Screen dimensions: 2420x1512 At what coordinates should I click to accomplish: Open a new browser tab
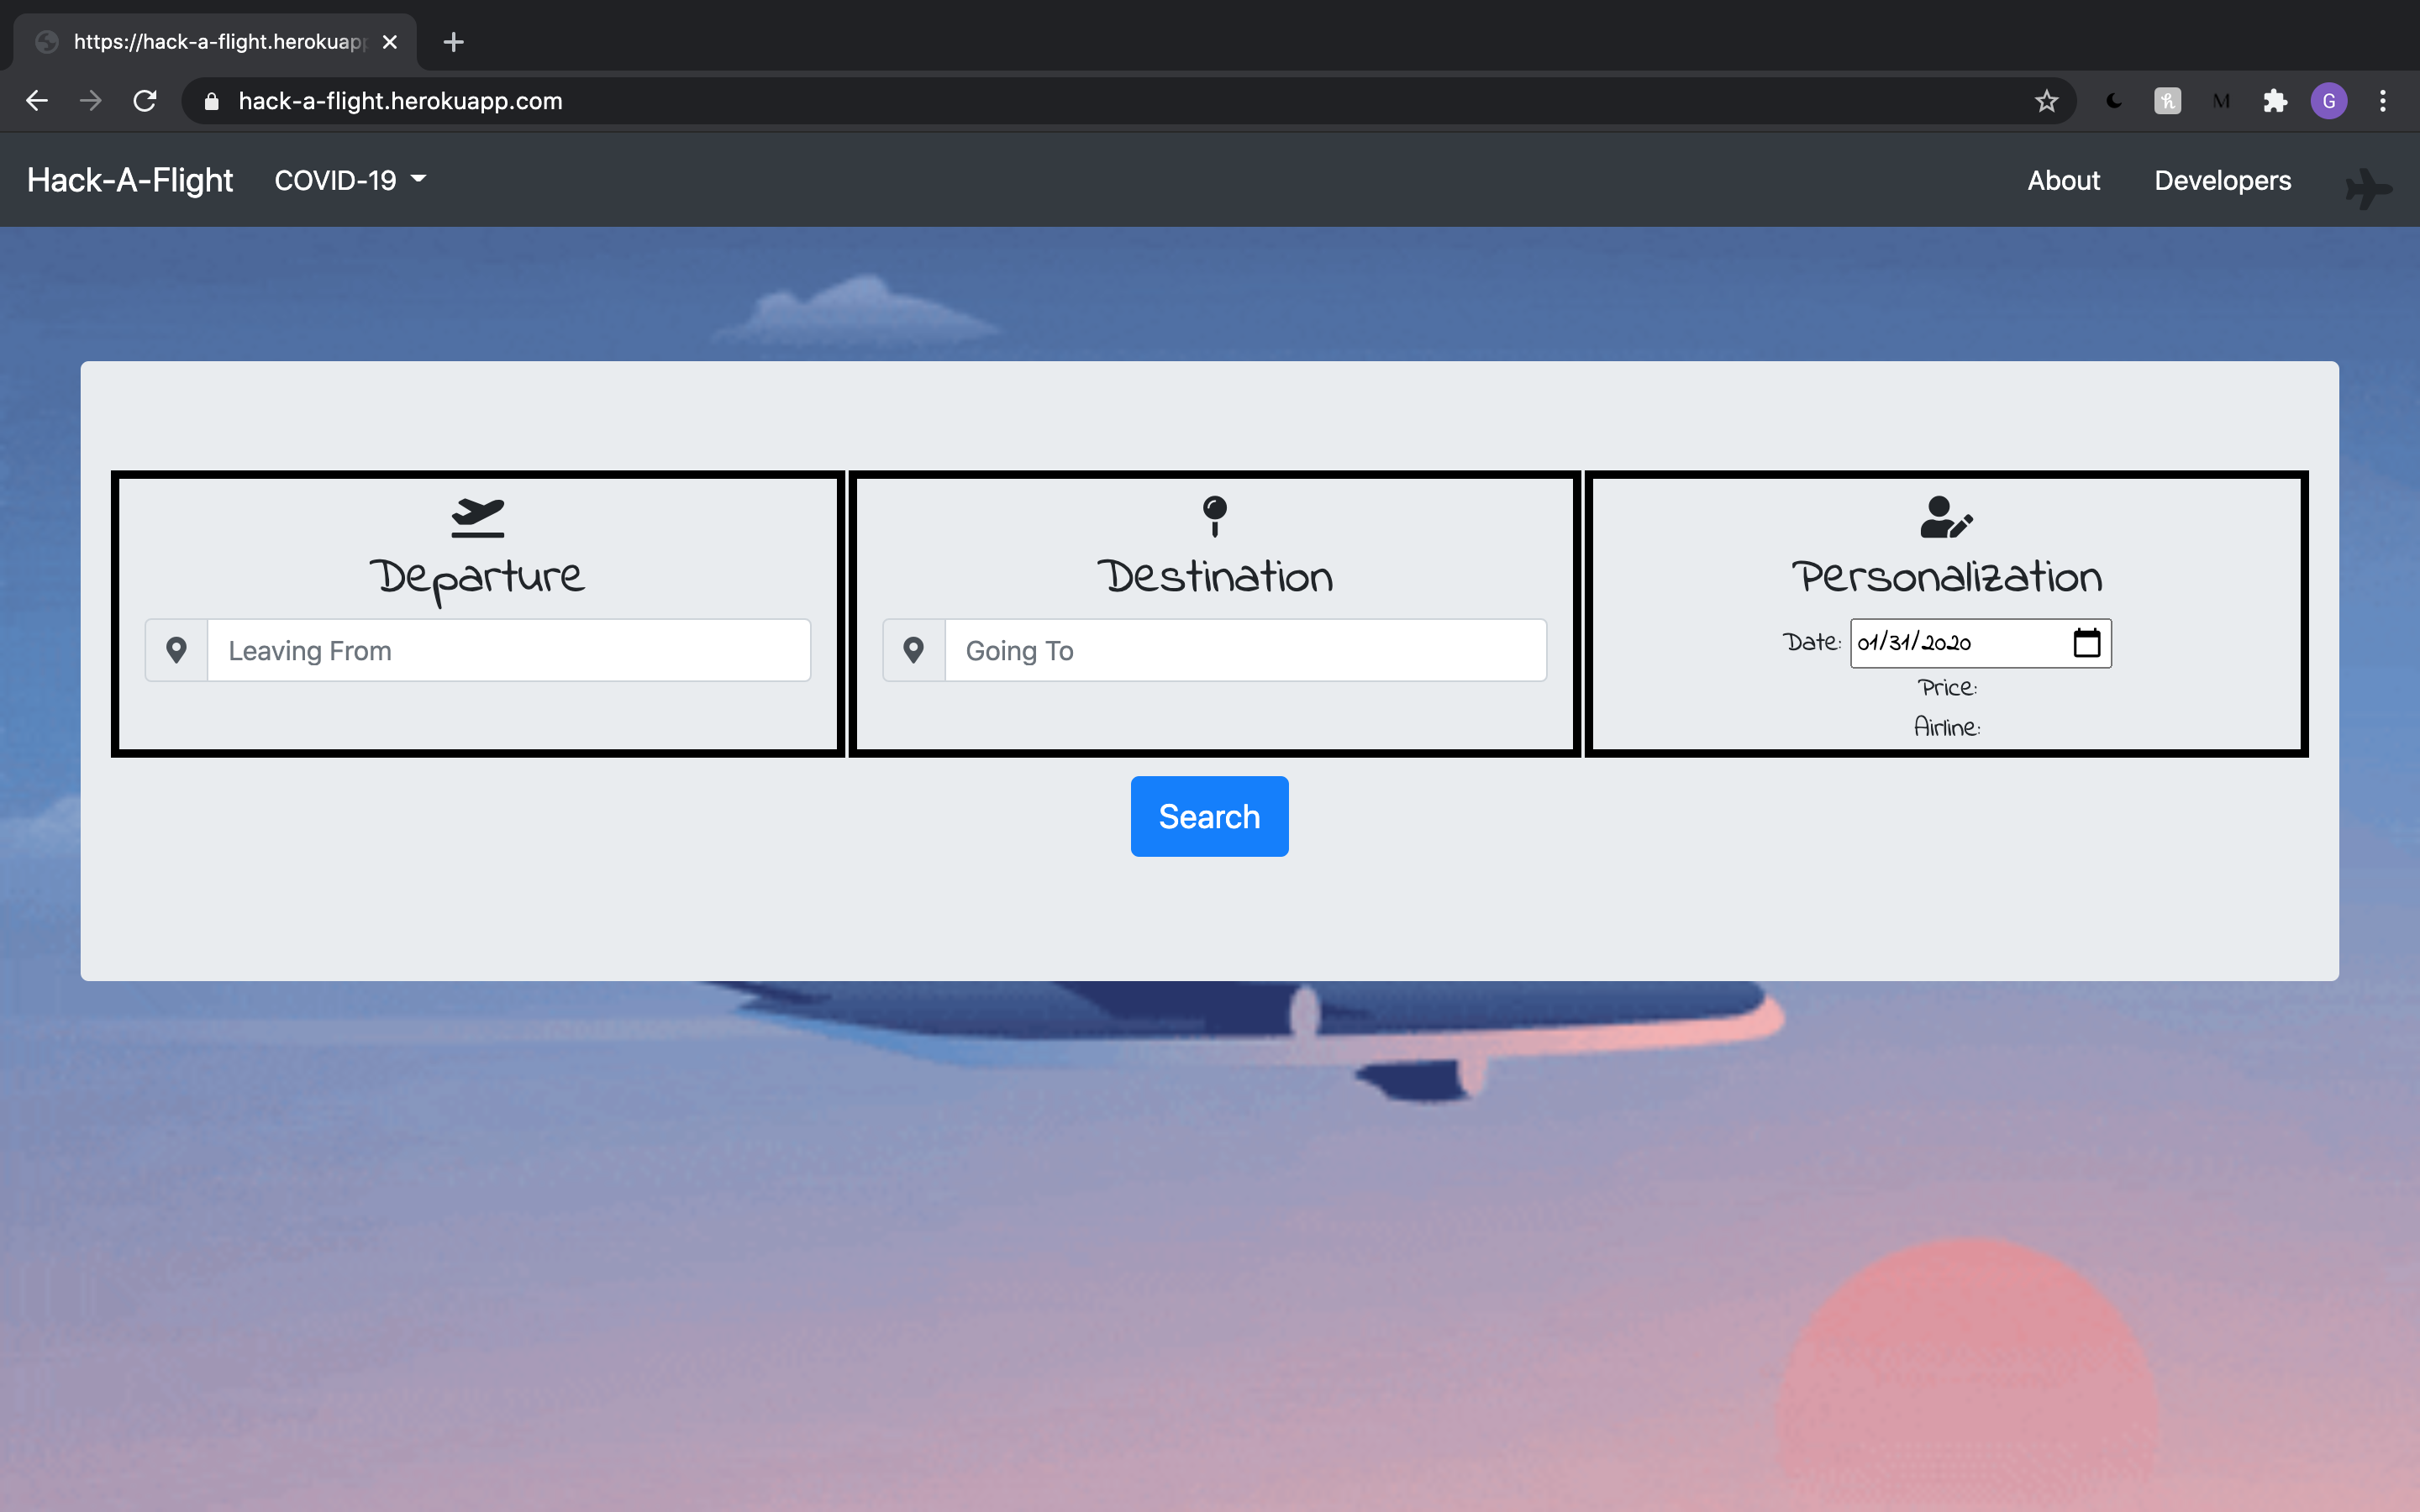coord(453,42)
